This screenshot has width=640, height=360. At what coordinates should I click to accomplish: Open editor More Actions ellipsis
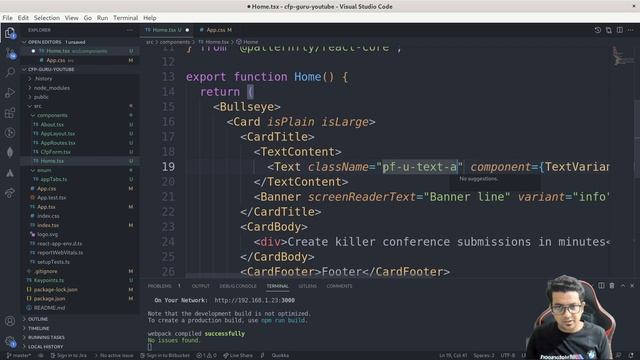click(631, 30)
